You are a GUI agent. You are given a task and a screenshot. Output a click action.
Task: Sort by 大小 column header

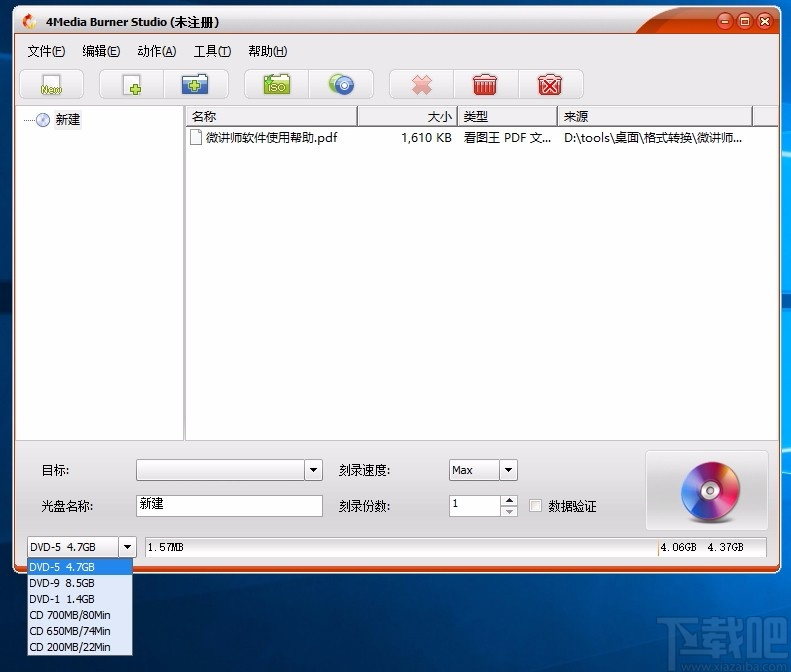click(408, 117)
